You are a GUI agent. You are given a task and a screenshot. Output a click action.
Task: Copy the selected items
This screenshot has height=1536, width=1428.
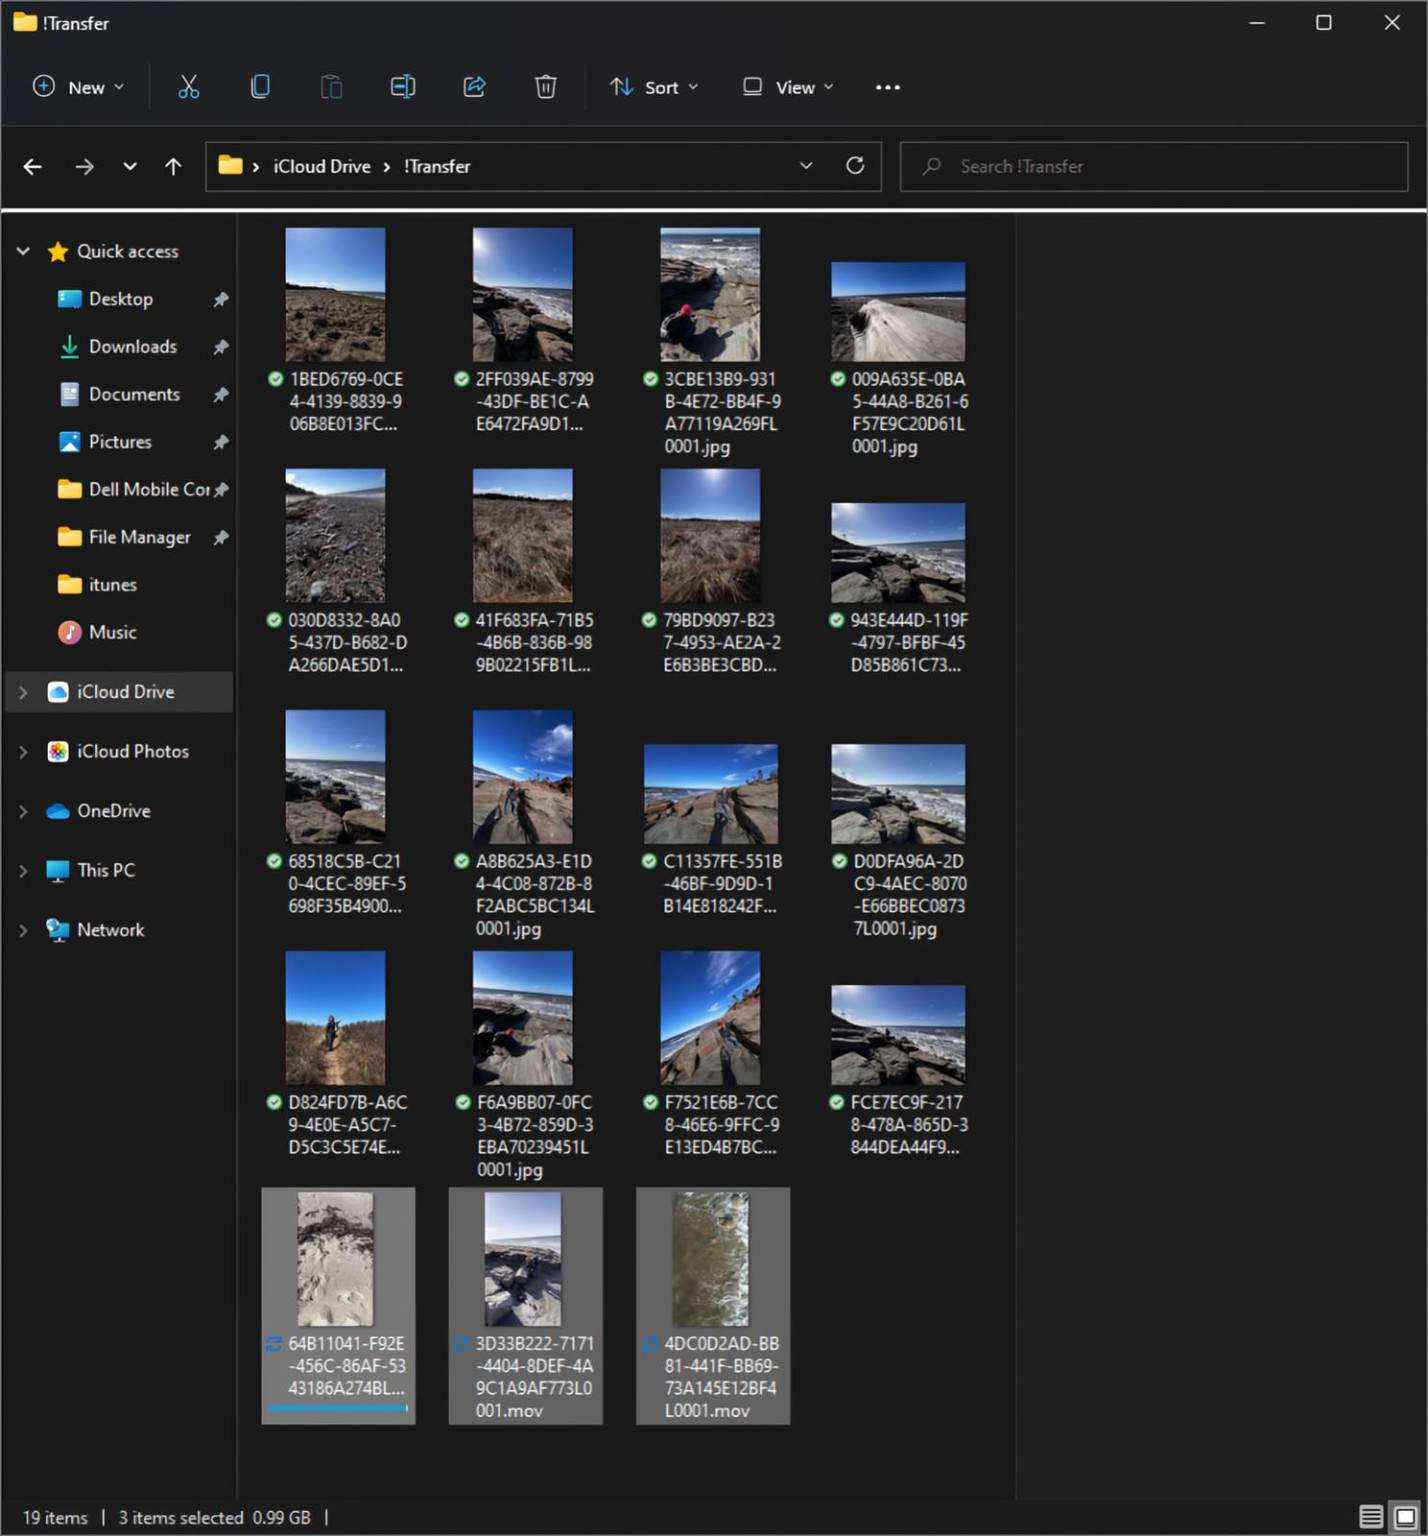click(x=260, y=87)
